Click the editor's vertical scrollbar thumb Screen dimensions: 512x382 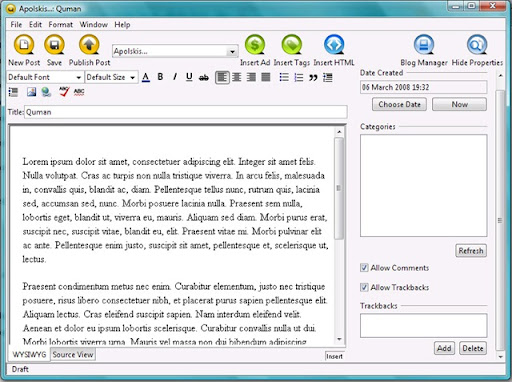click(339, 188)
